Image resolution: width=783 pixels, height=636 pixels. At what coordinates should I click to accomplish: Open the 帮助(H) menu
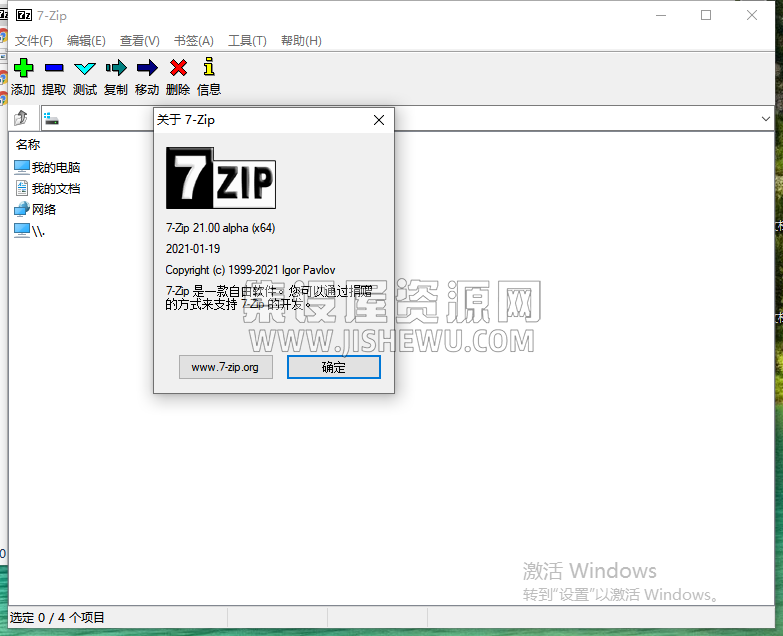tap(301, 41)
